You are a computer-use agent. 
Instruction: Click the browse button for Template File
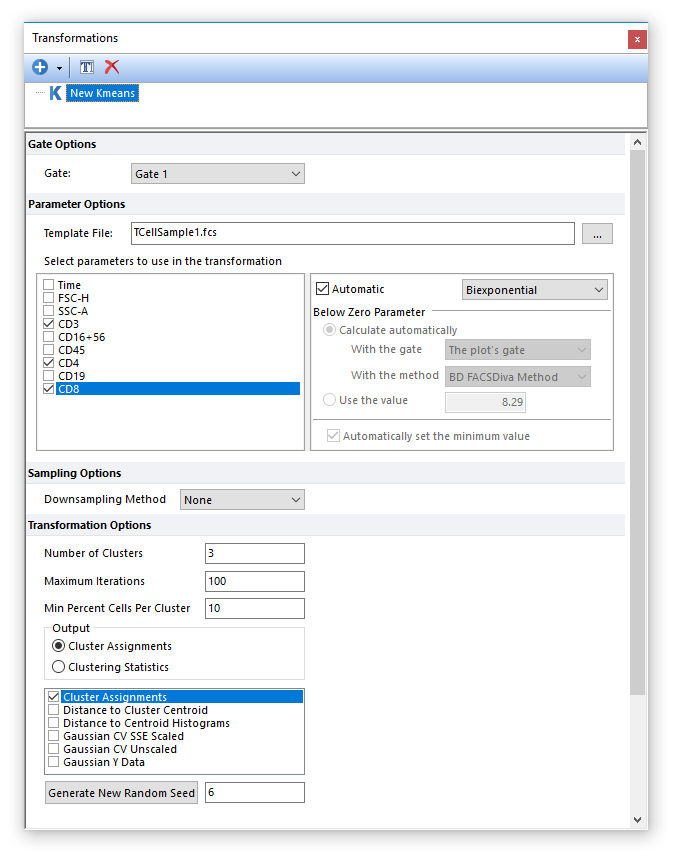pyautogui.click(x=597, y=234)
